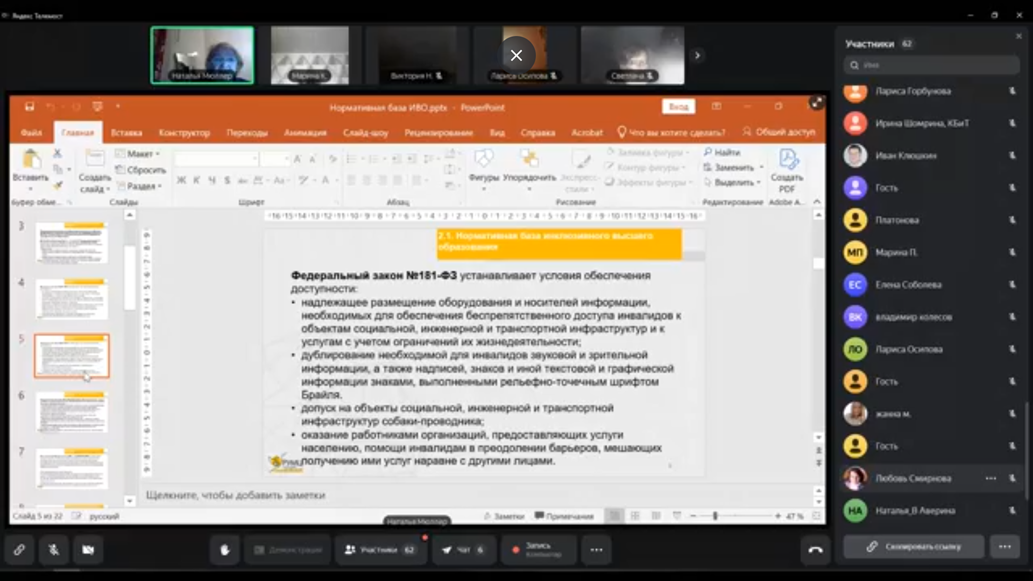Click the Скопировать ссылку button
The image size is (1033, 581).
coord(914,547)
